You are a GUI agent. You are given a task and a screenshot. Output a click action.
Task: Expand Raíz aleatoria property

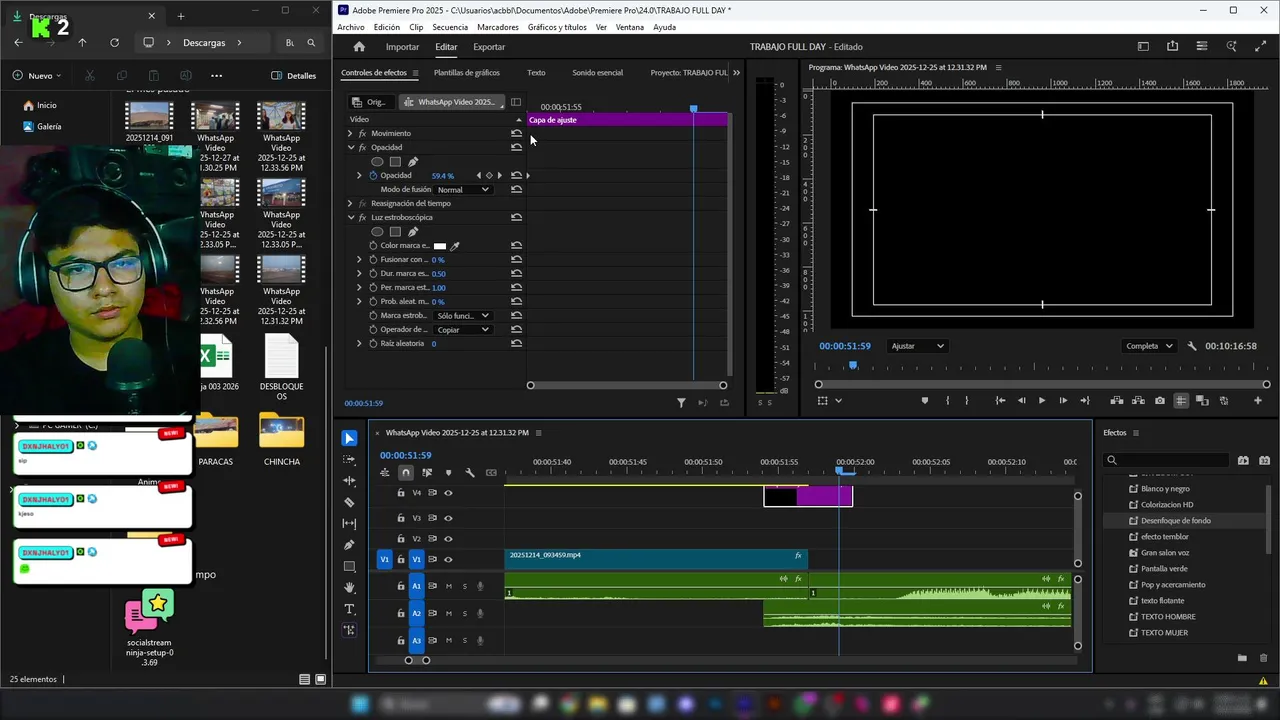(359, 343)
